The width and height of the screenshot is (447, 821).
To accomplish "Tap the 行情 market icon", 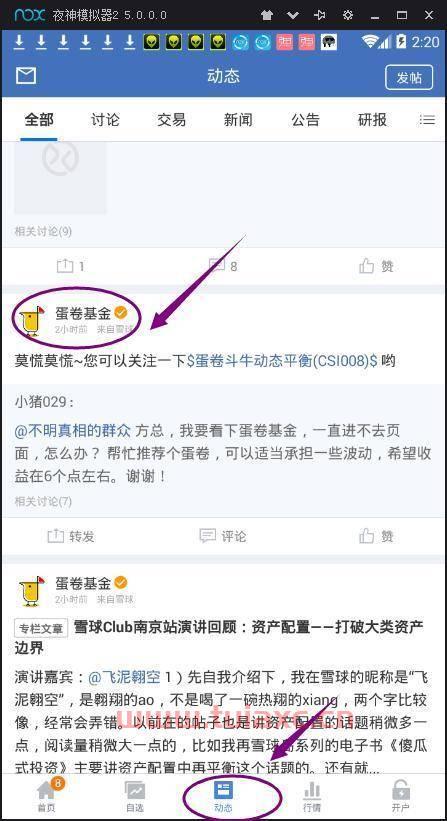I will [x=312, y=796].
